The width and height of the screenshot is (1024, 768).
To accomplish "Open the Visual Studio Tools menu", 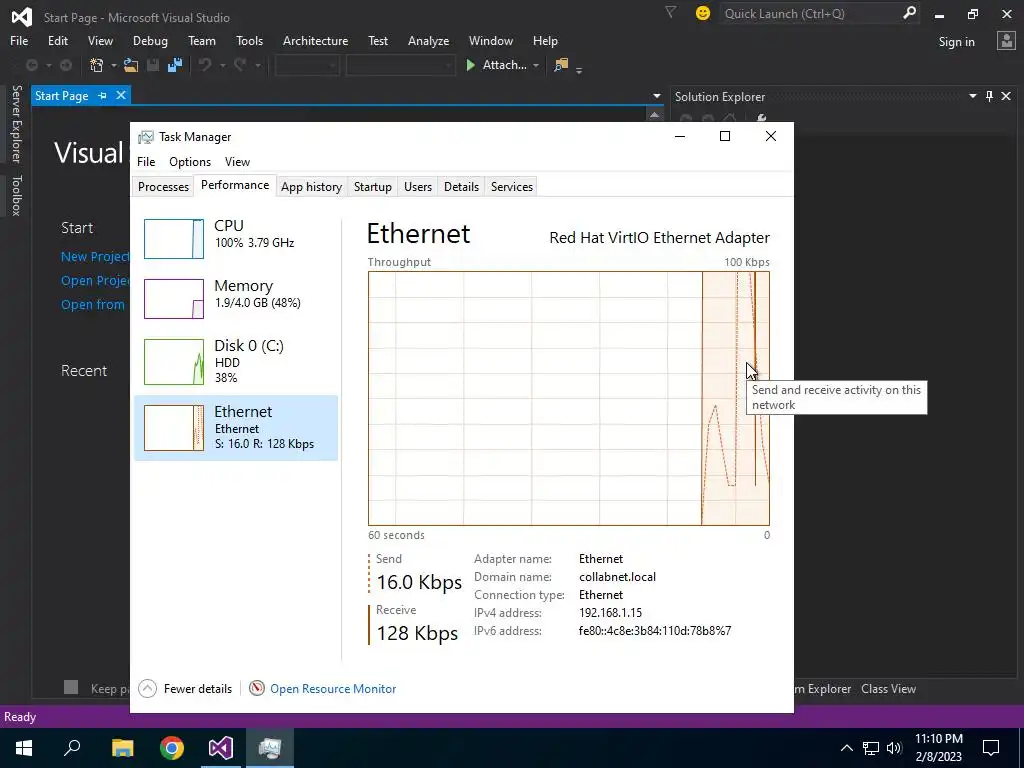I will pyautogui.click(x=249, y=40).
